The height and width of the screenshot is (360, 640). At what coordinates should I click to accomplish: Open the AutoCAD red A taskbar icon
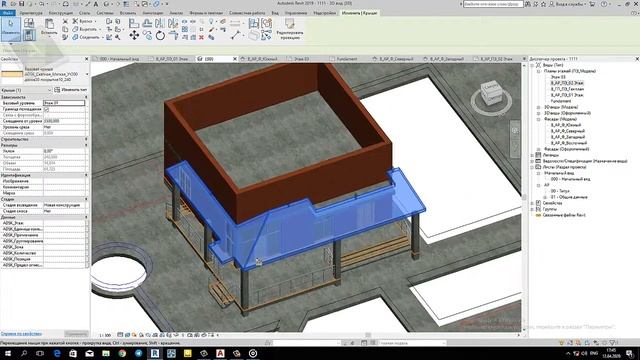coord(220,353)
